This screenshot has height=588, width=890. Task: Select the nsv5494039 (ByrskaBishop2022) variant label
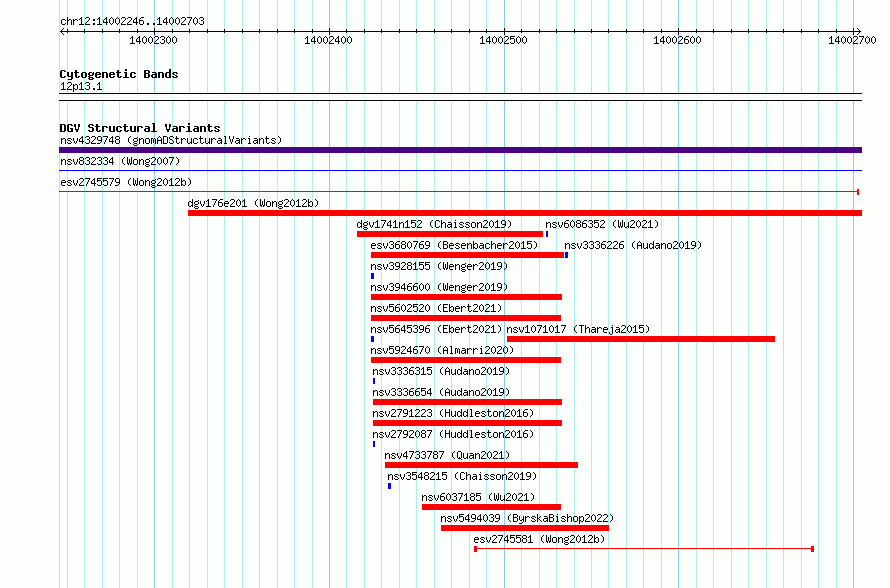pyautogui.click(x=527, y=518)
